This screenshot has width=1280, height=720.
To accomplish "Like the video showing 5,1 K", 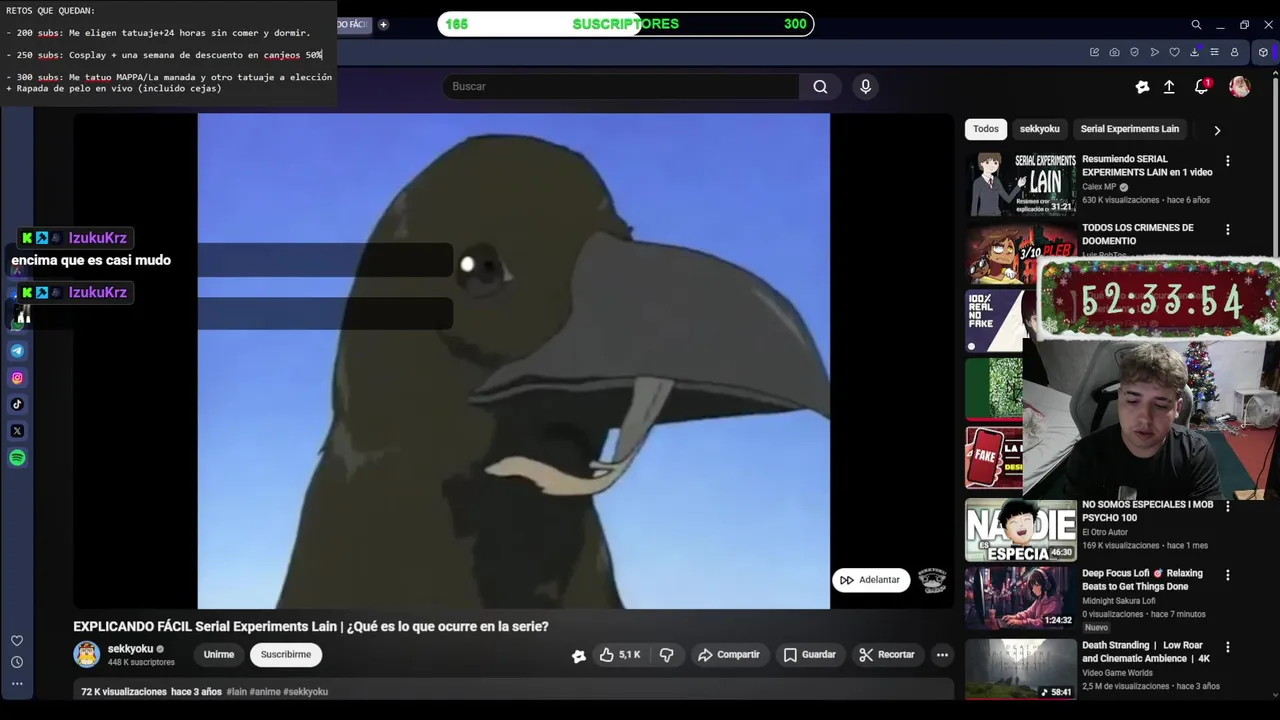I will (620, 655).
